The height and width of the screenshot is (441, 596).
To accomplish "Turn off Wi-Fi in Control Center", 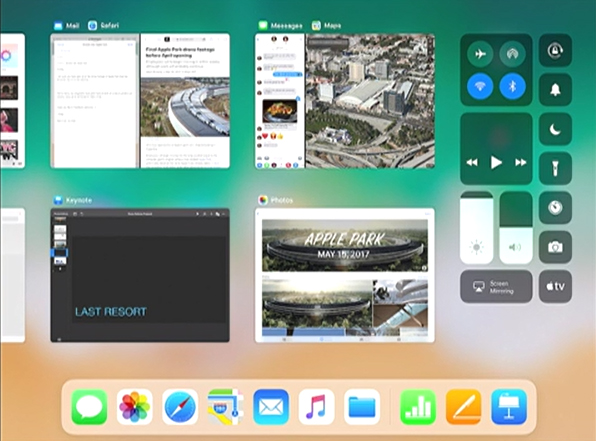I will tap(480, 86).
